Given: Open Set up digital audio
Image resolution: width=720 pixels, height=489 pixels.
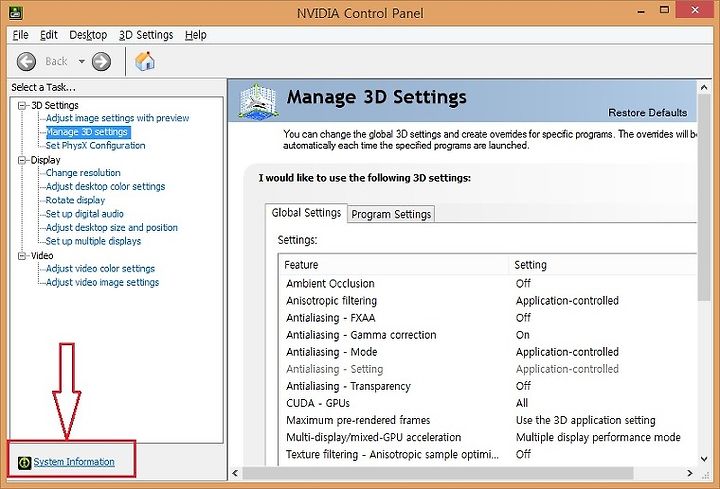Looking at the screenshot, I should point(84,214).
